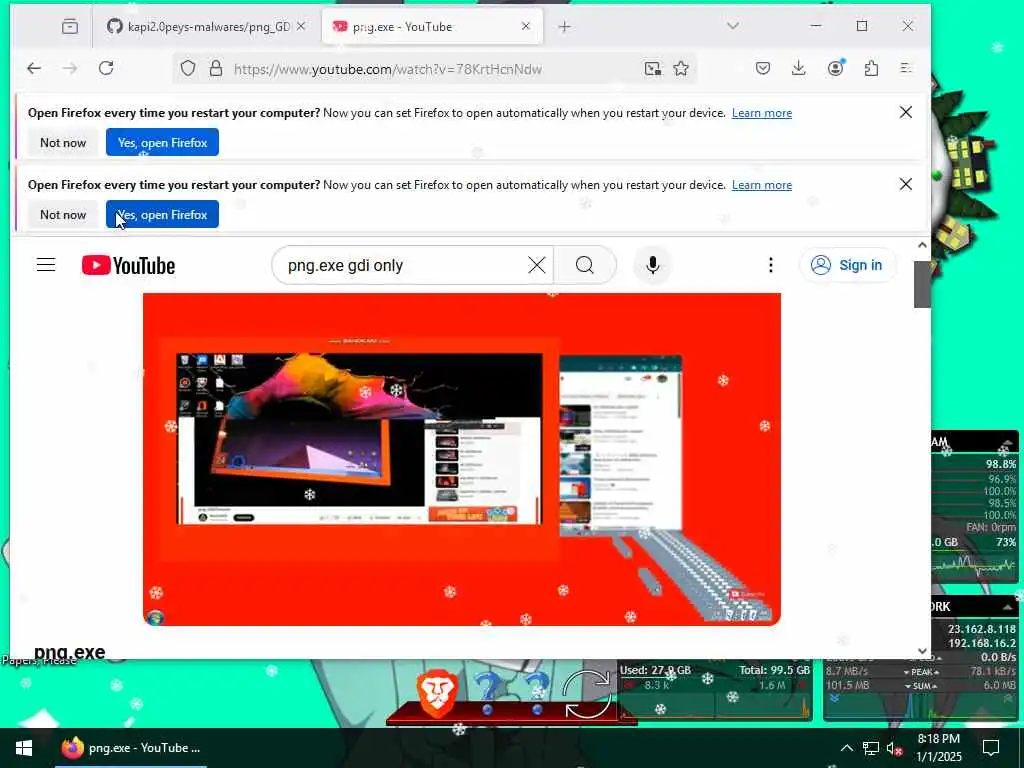
Task: View site security padlock info
Action: pos(216,69)
